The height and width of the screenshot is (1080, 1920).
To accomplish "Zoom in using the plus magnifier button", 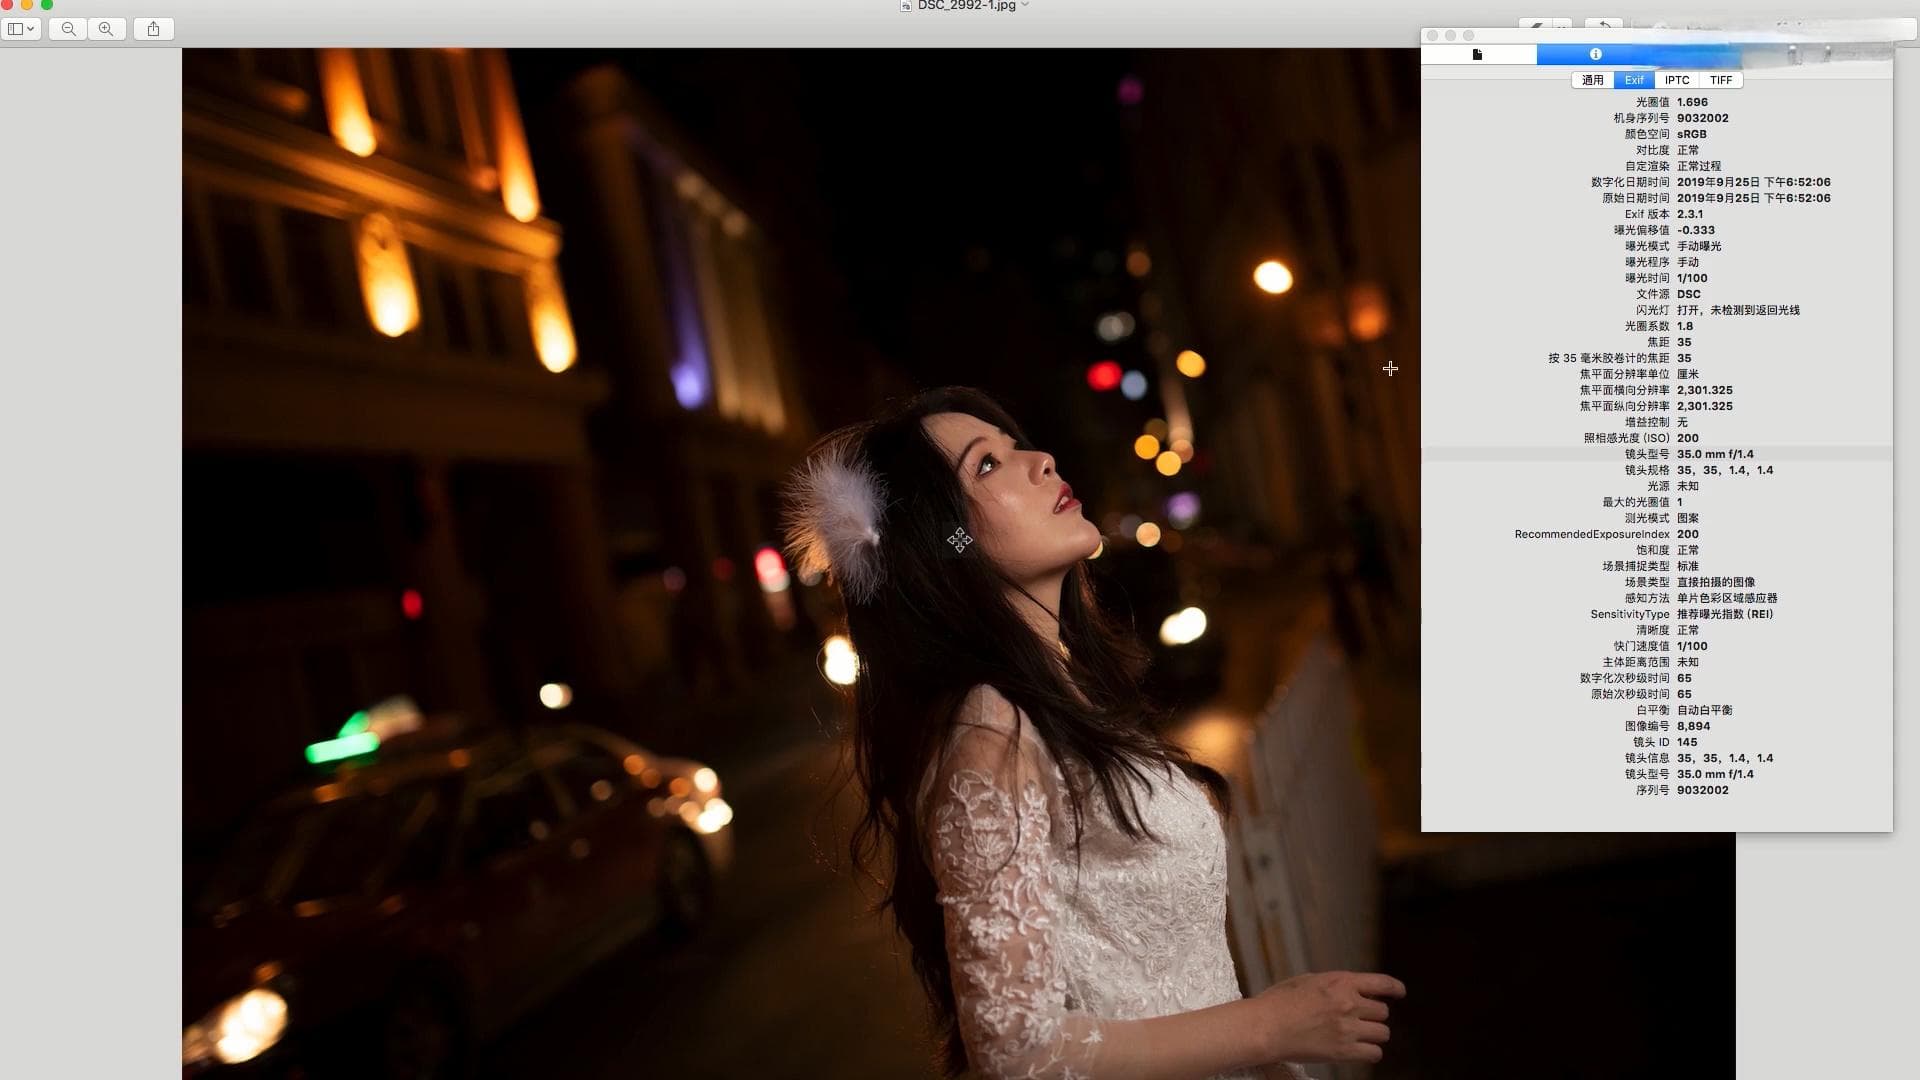I will click(106, 29).
